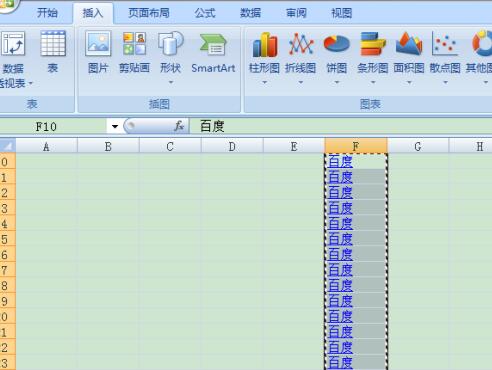Open the Name Box dropdown arrow
Image resolution: width=492 pixels, height=370 pixels.
tap(115, 127)
